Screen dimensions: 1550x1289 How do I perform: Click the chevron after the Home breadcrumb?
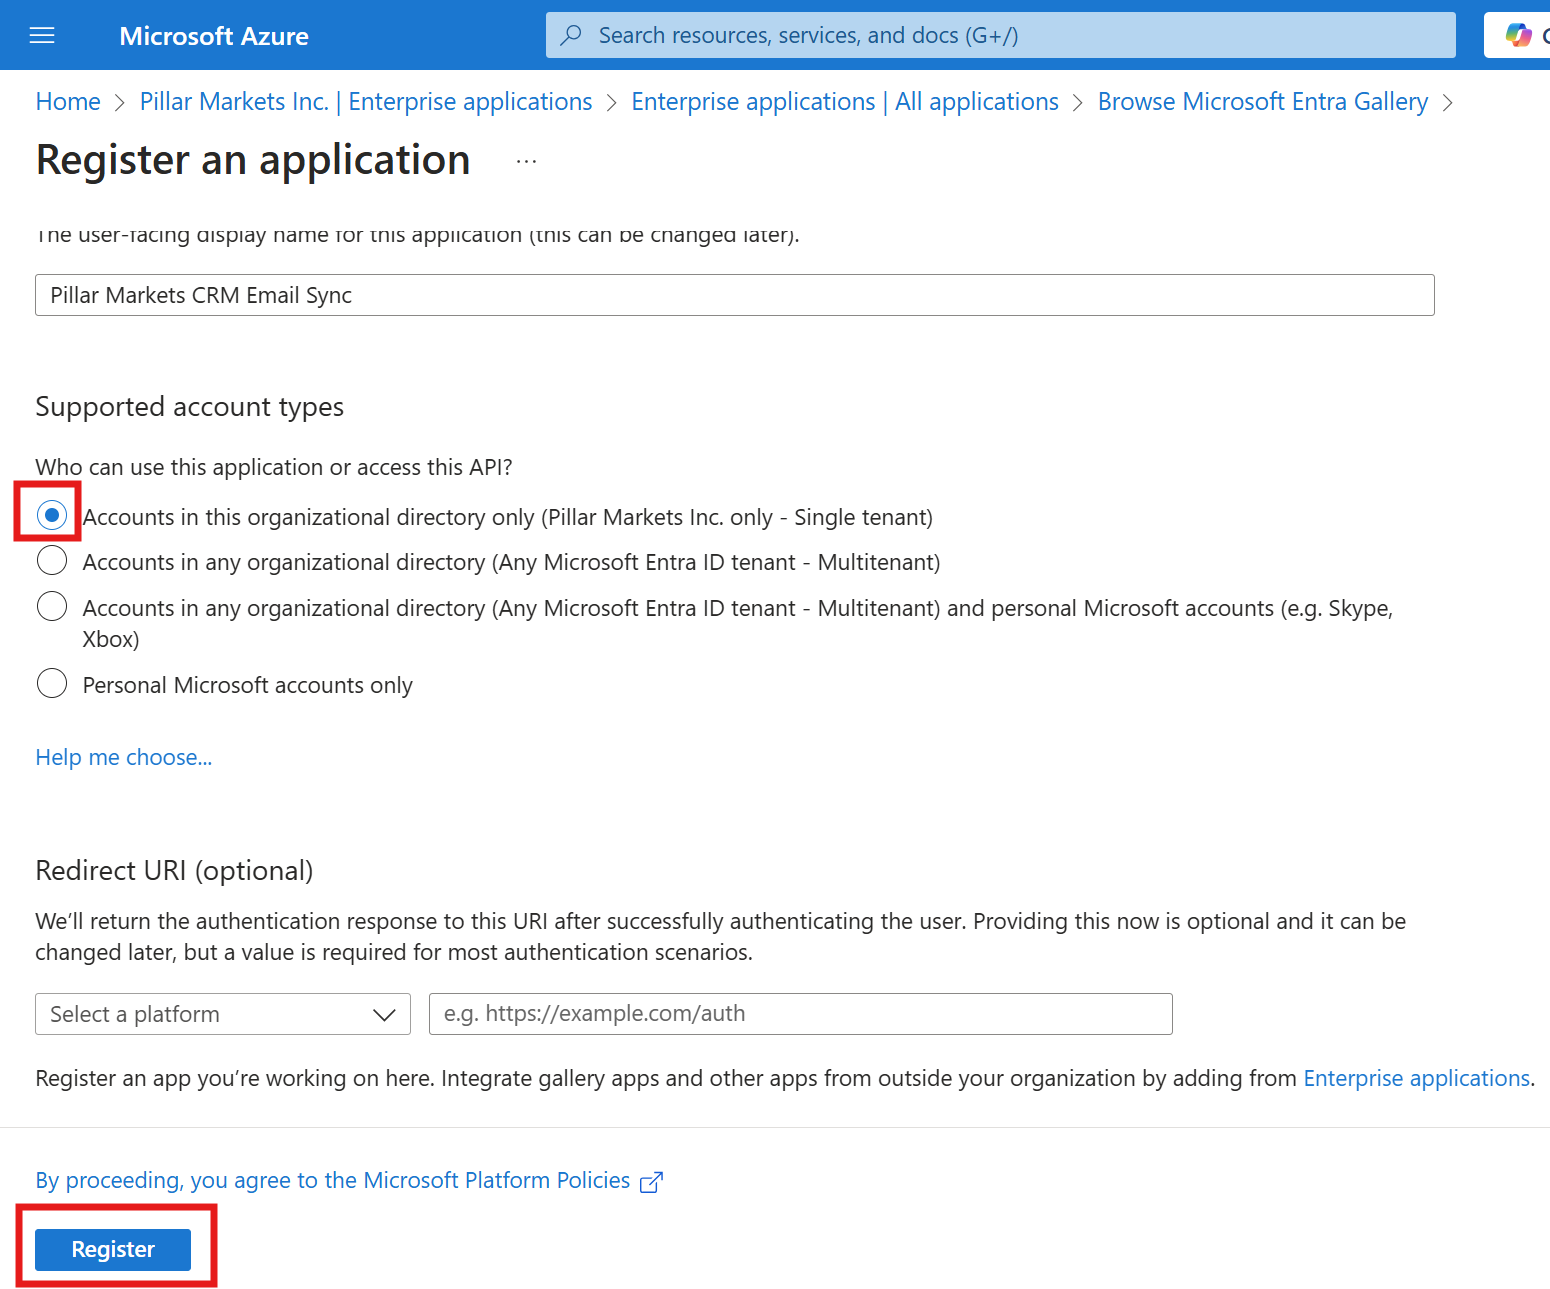click(119, 102)
